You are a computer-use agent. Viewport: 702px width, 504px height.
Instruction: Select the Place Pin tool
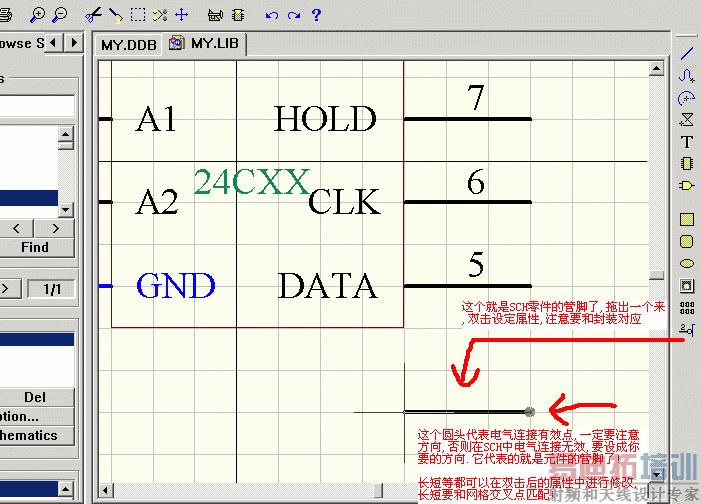coord(687,330)
